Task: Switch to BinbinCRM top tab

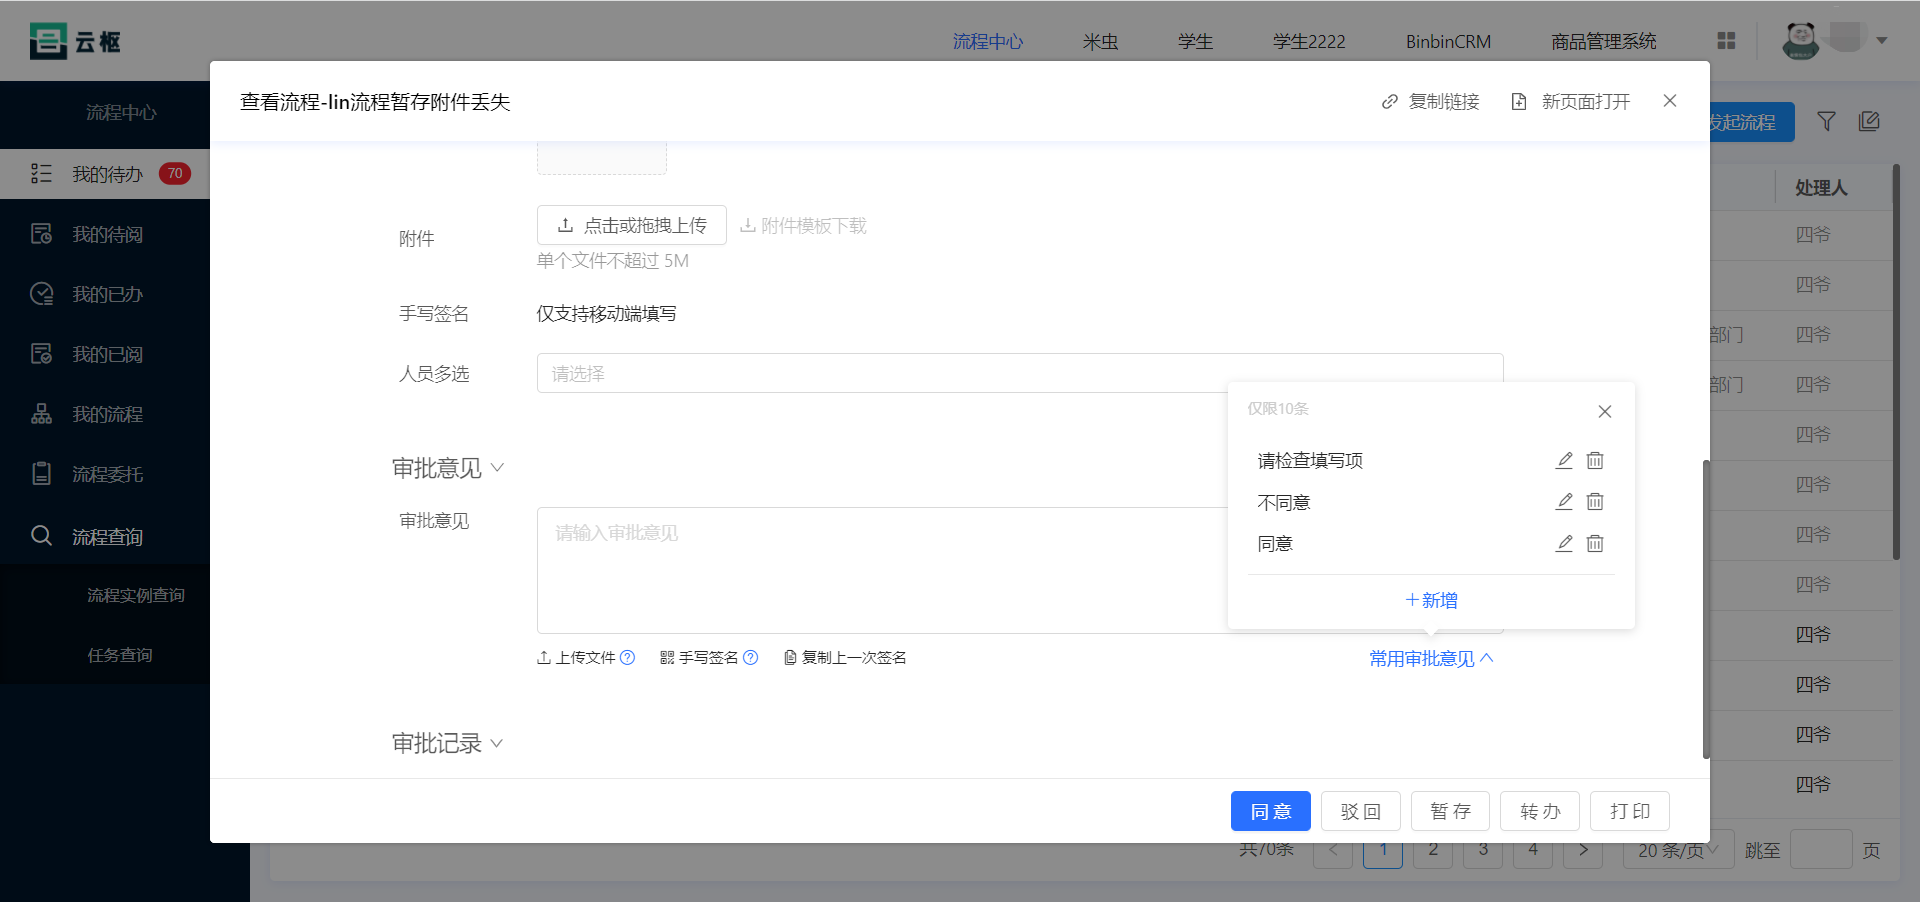Action: (1448, 41)
